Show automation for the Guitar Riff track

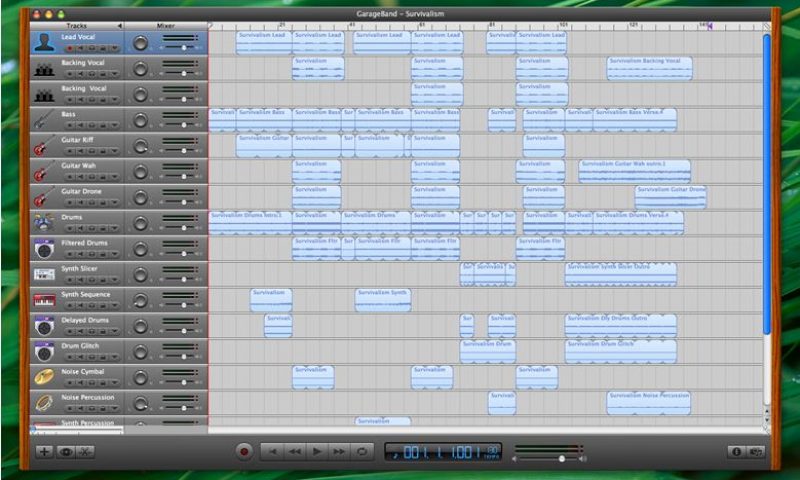click(114, 151)
